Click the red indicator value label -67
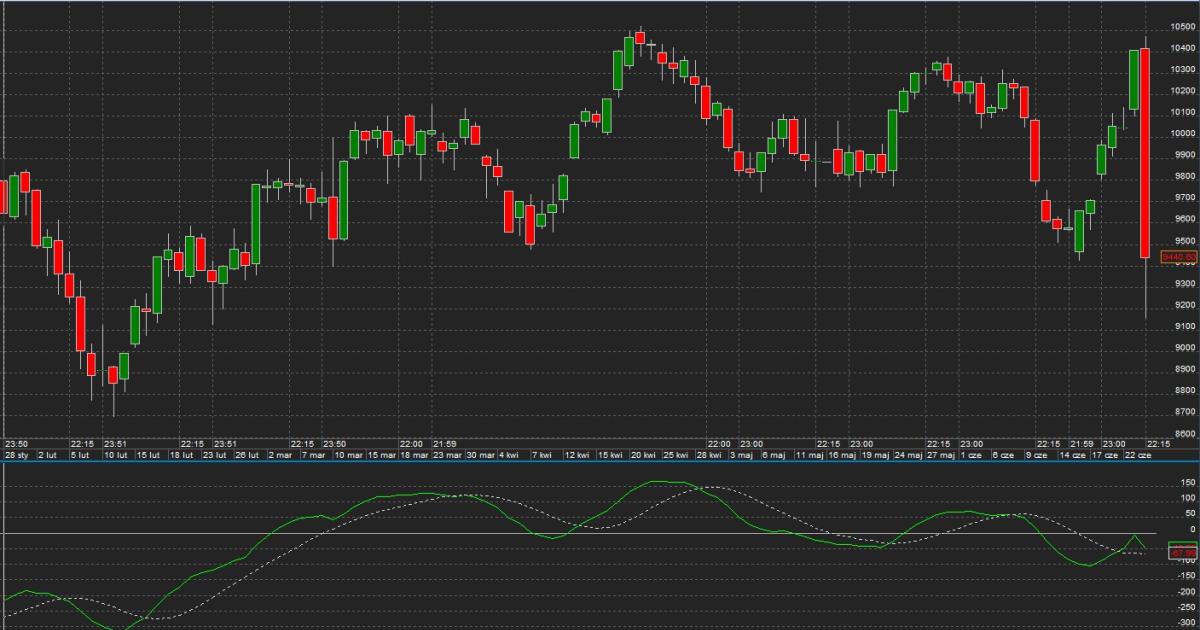This screenshot has width=1200, height=630. coord(1183,553)
